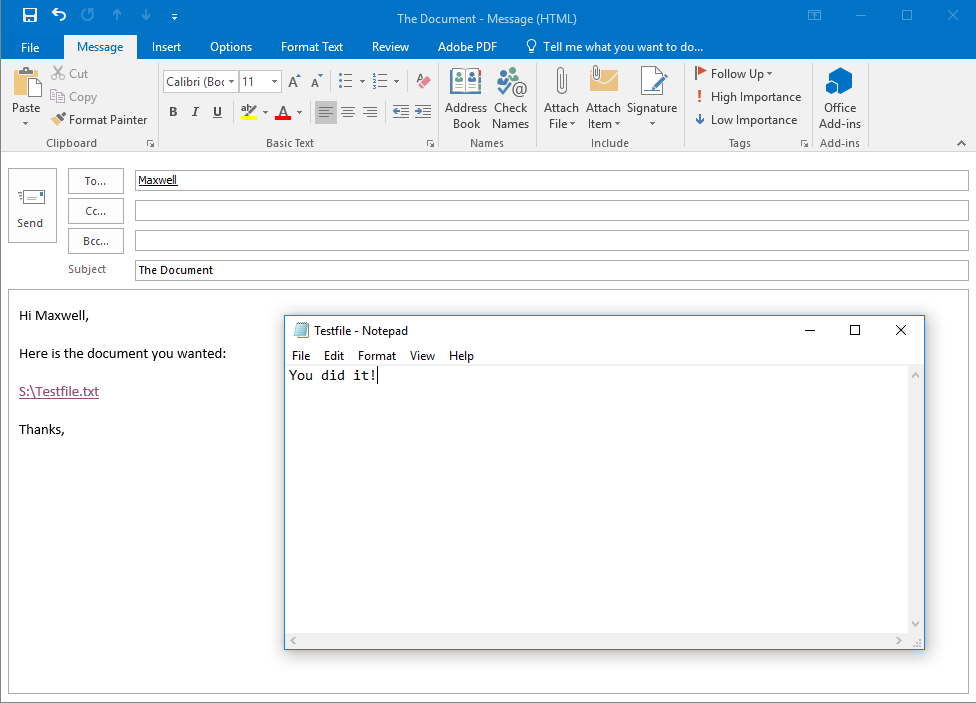976x703 pixels.
Task: Open the font name dropdown
Action: coord(232,82)
